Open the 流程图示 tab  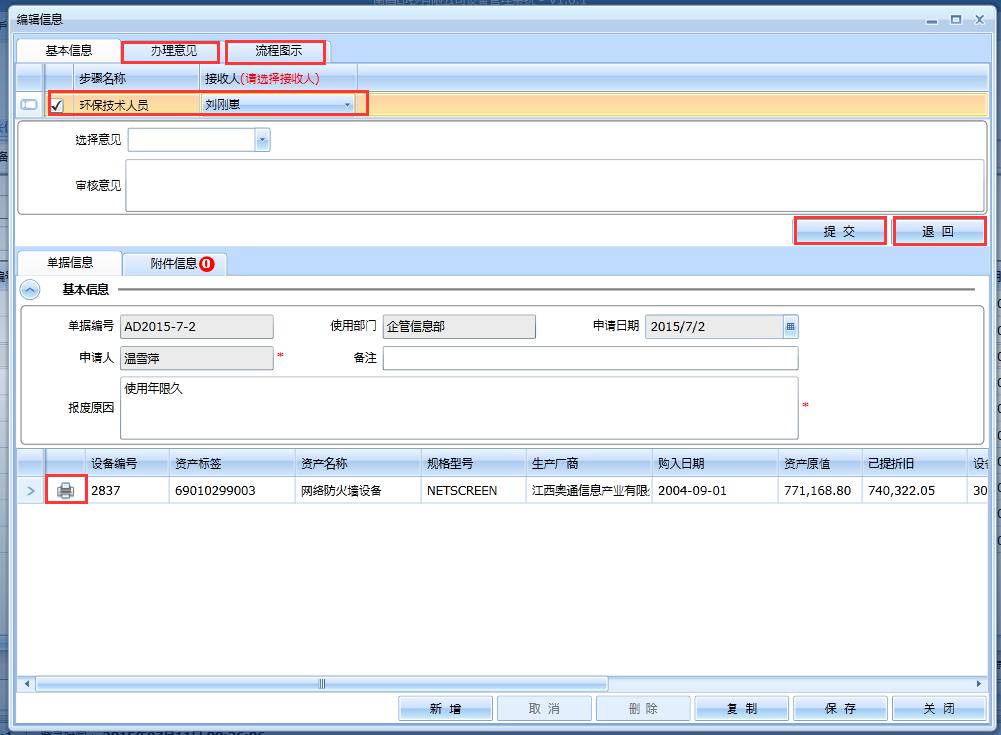coord(277,51)
